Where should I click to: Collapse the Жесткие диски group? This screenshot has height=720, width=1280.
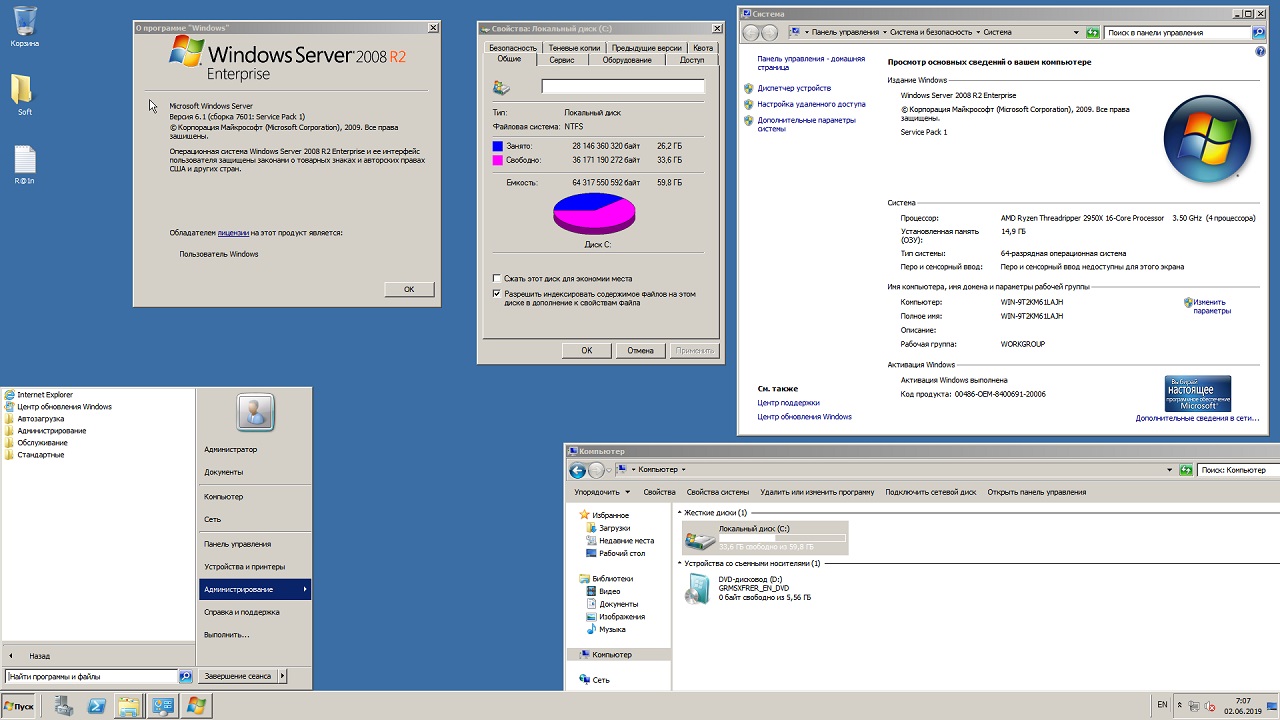[x=681, y=513]
